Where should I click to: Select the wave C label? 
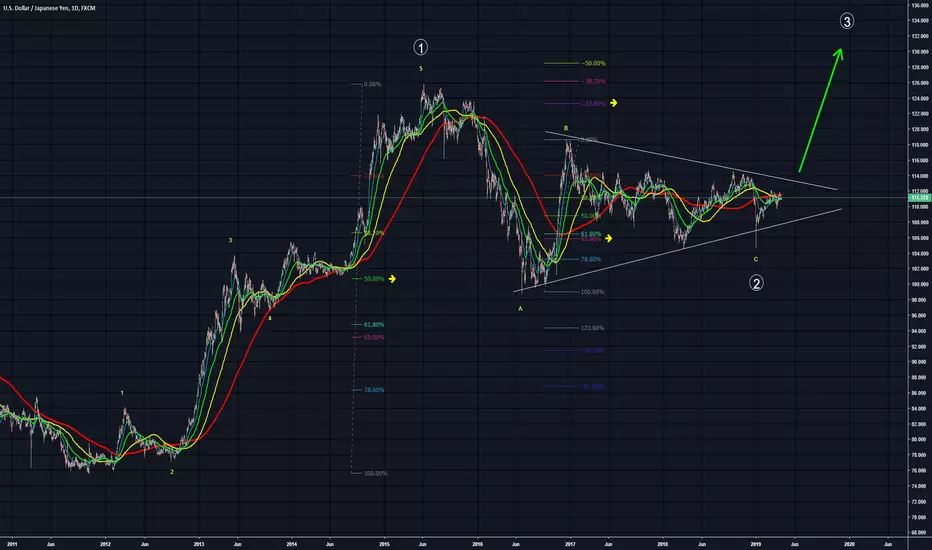pyautogui.click(x=756, y=259)
